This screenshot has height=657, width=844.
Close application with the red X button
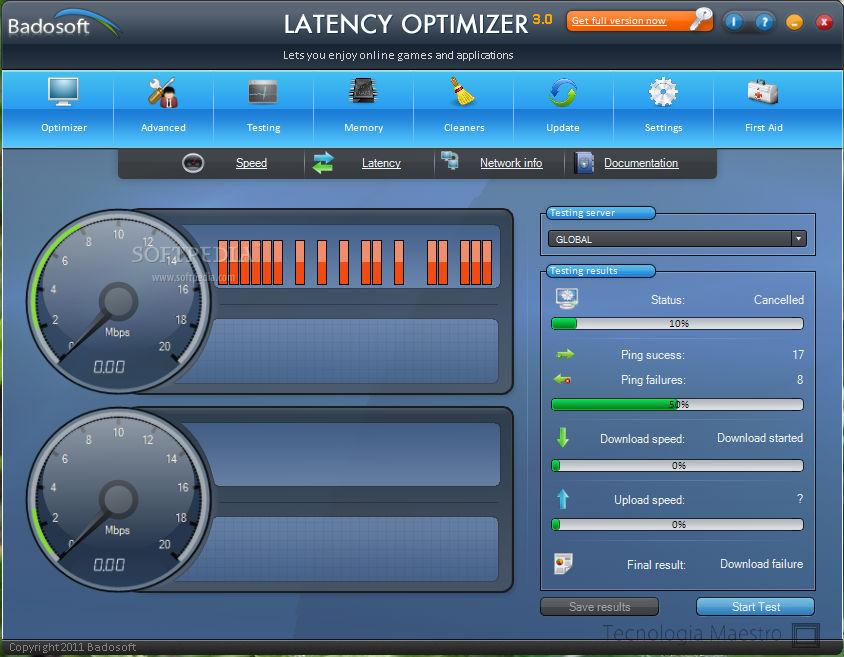coord(824,22)
